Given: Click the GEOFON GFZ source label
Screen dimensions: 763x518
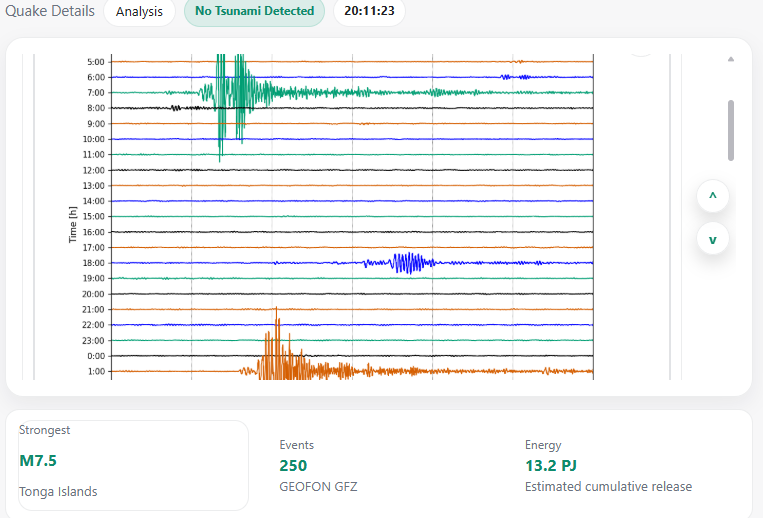Looking at the screenshot, I should coord(318,487).
